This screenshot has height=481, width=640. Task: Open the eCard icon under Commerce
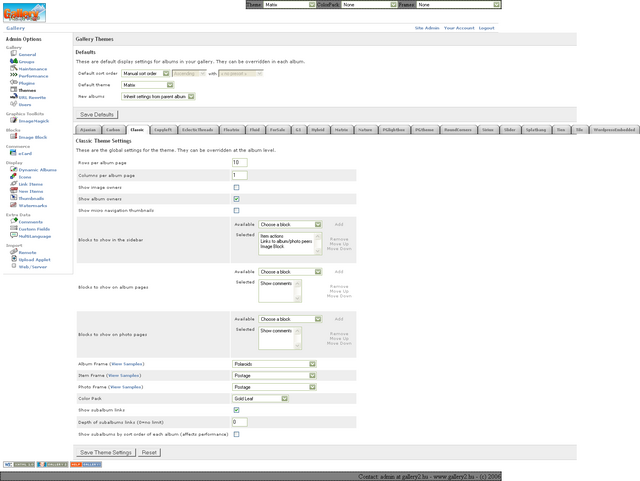(x=13, y=153)
